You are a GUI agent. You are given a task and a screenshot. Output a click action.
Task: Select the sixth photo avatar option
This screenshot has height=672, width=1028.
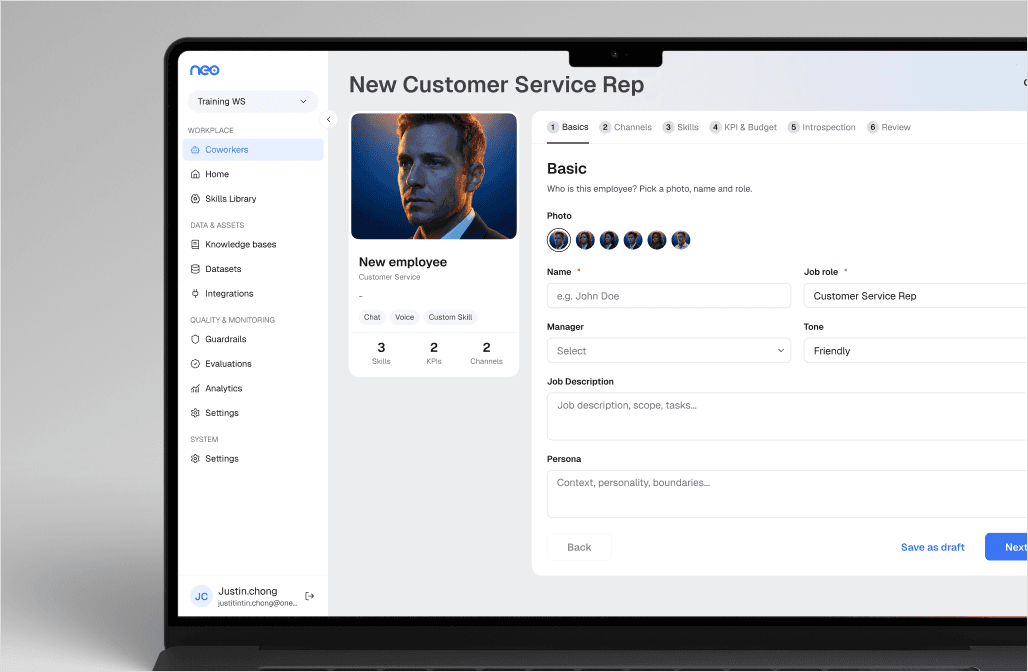[x=681, y=240]
